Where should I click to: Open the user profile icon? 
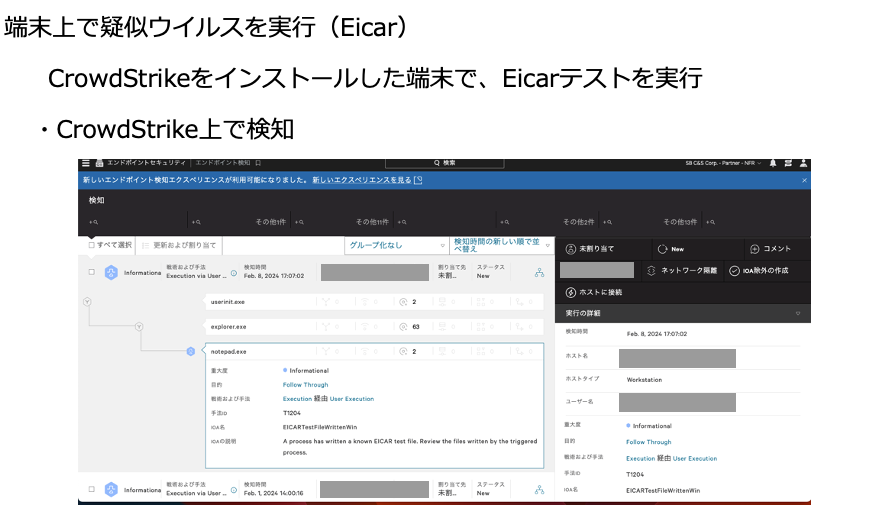coord(803,163)
